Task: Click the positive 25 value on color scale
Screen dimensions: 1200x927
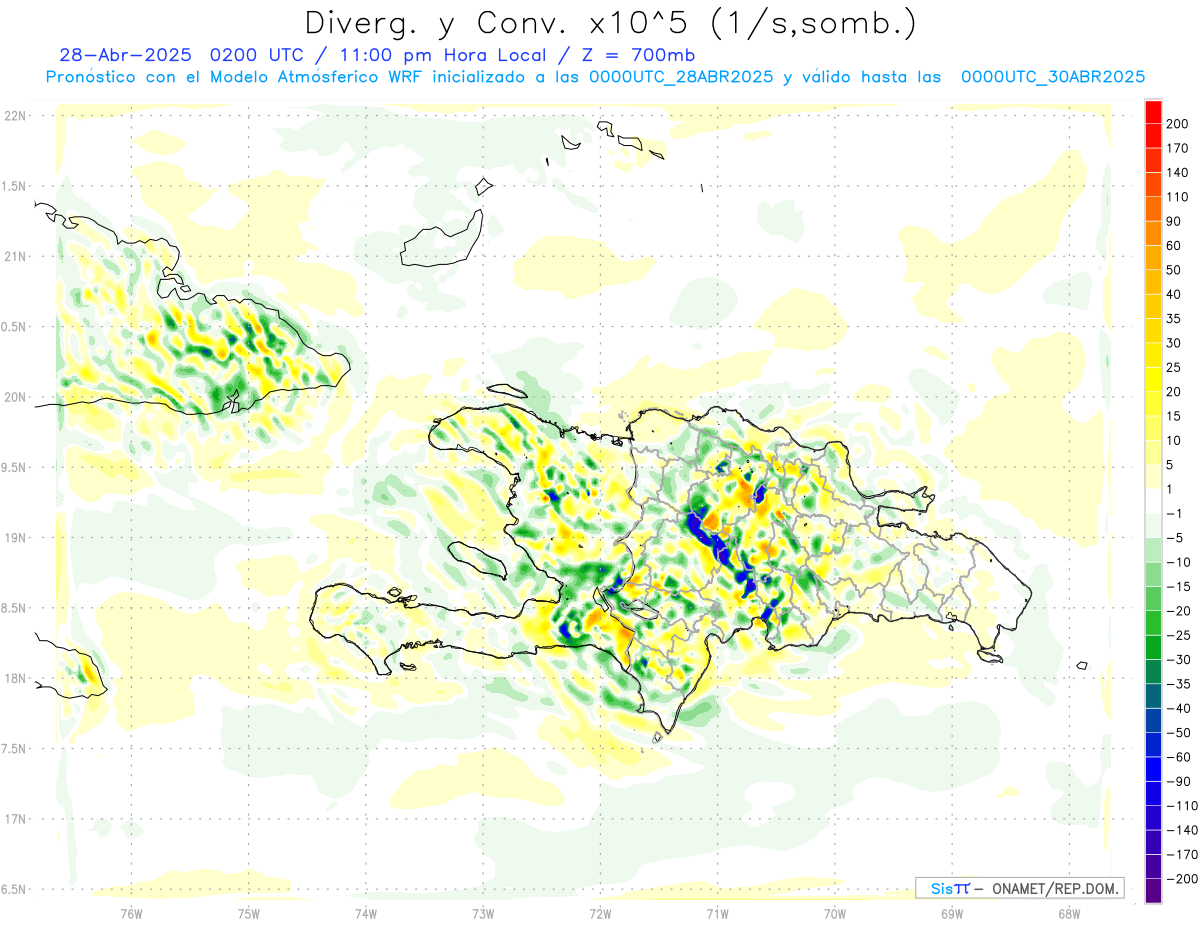Action: (1175, 367)
